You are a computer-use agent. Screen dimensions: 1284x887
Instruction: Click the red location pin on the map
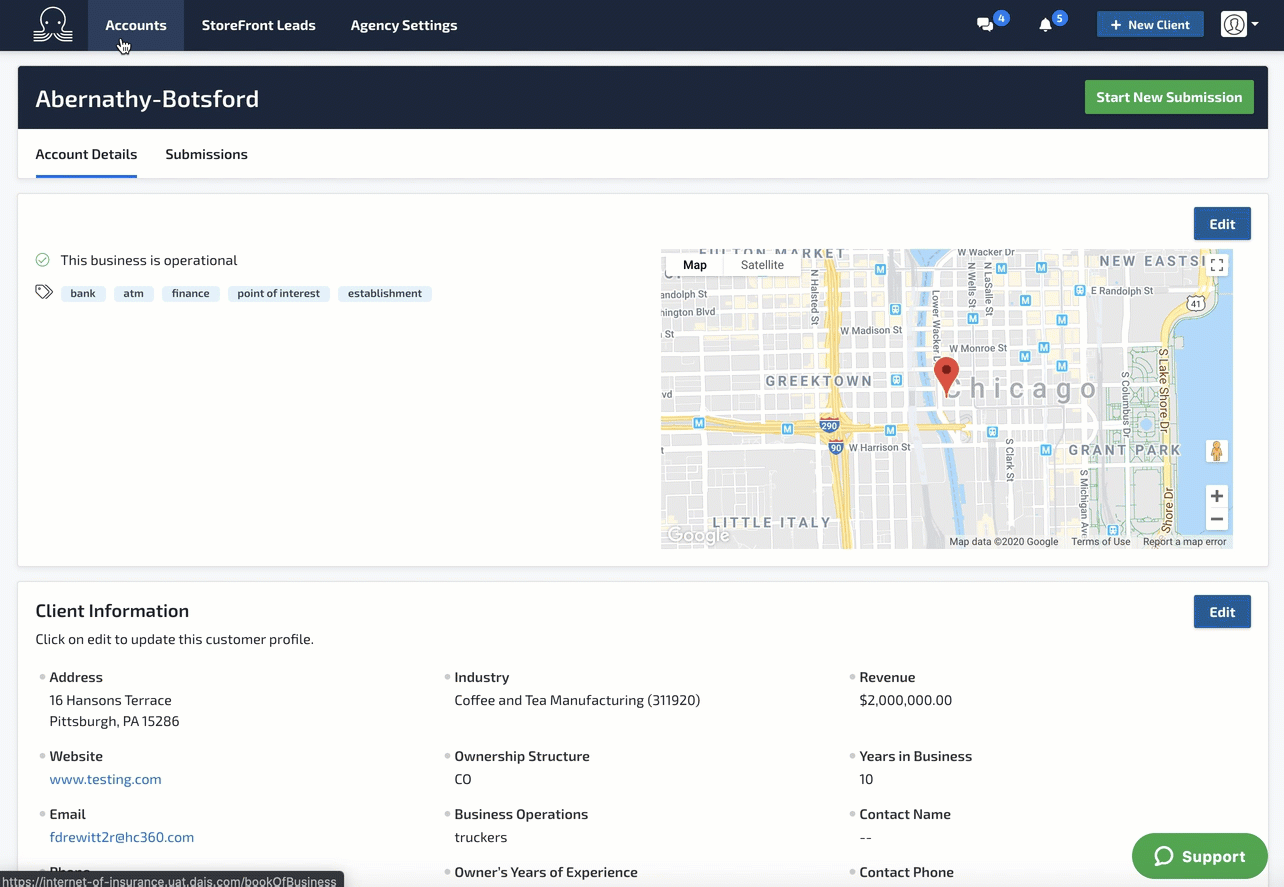click(x=946, y=375)
